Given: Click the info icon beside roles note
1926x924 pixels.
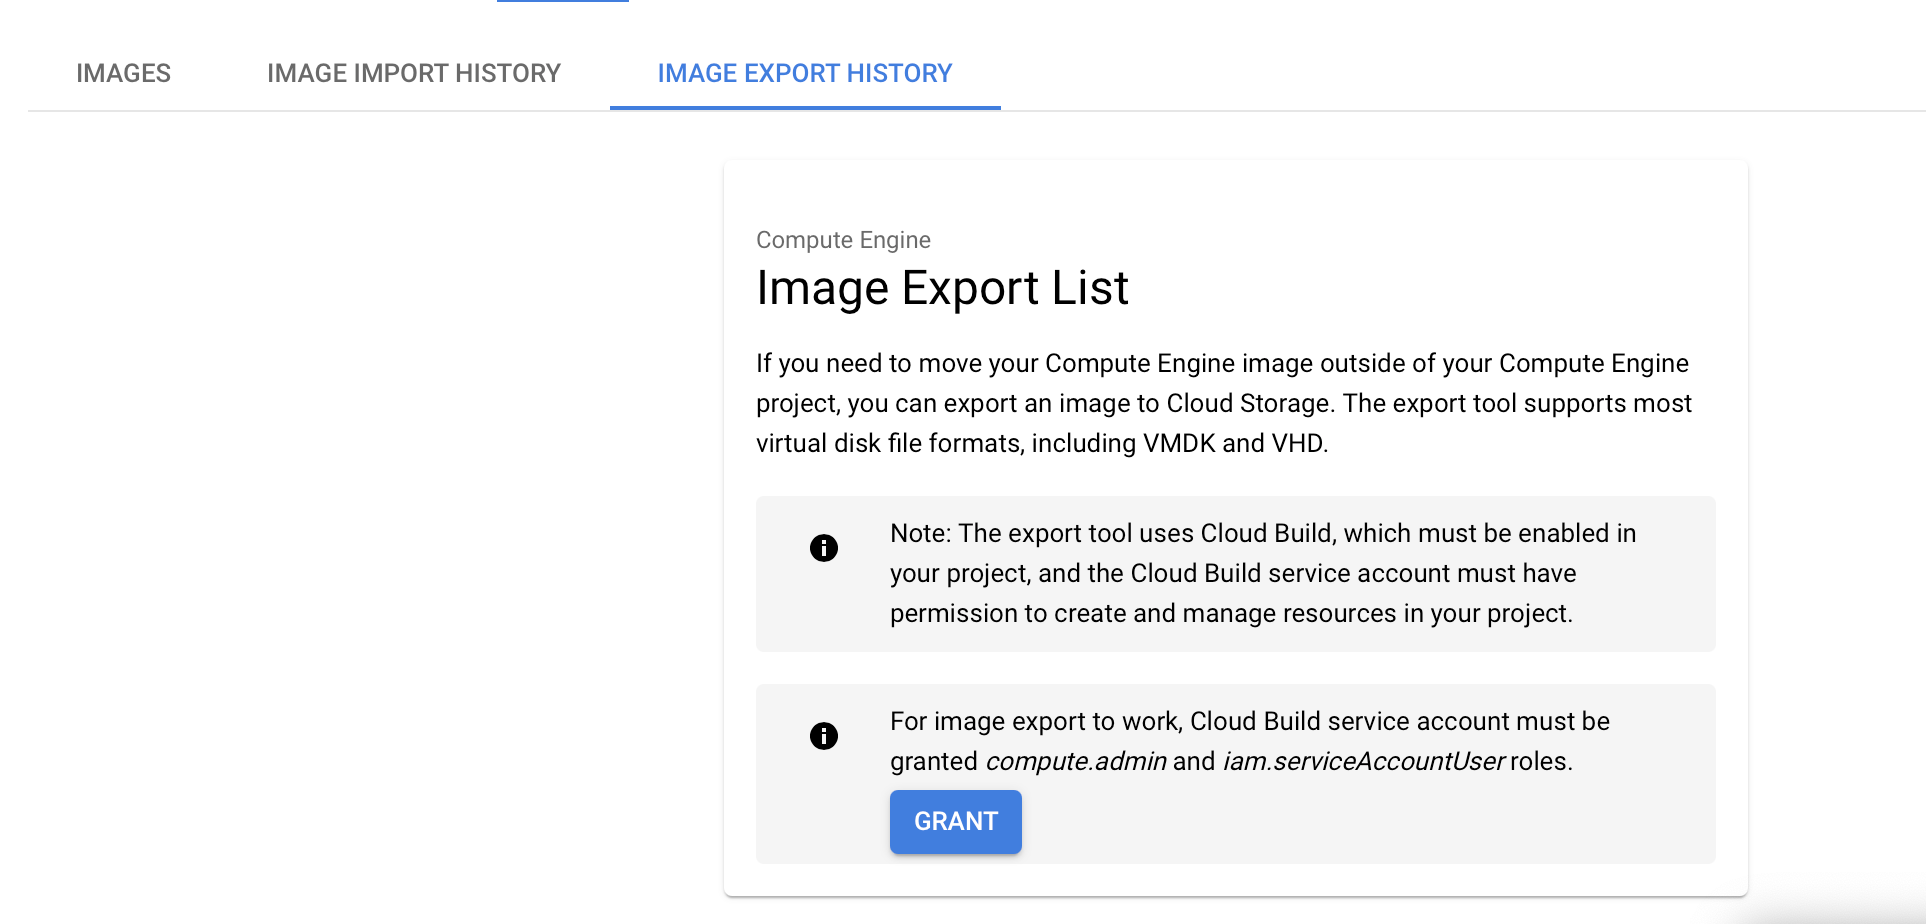Looking at the screenshot, I should [x=823, y=736].
